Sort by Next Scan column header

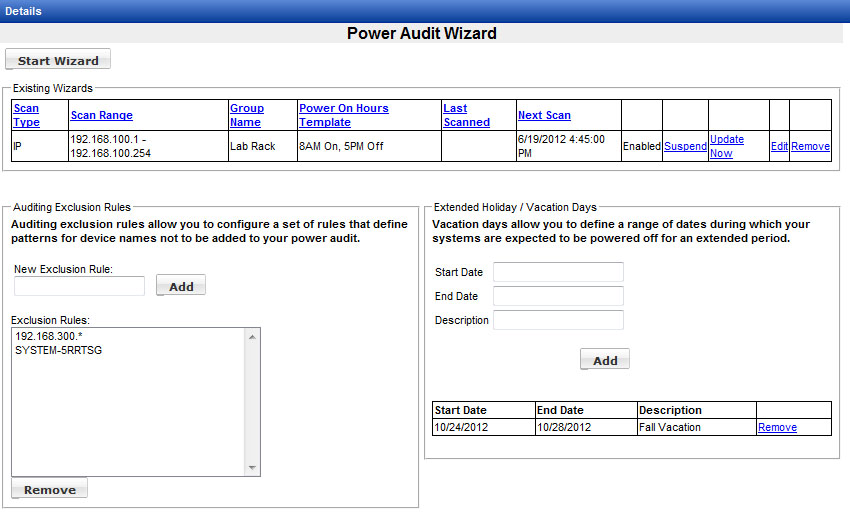tap(544, 116)
